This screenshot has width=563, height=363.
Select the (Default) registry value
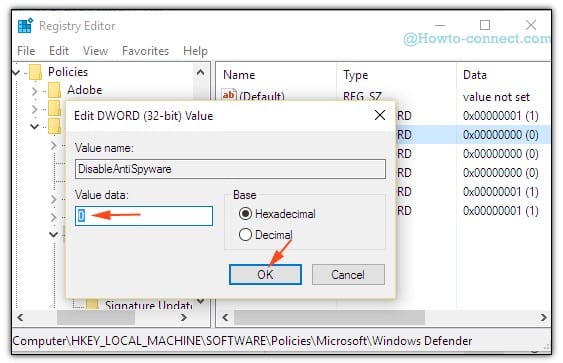click(262, 96)
